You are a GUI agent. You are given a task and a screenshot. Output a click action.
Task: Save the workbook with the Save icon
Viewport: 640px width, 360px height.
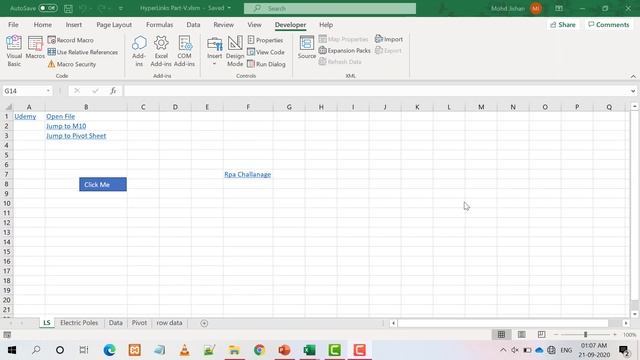point(68,8)
